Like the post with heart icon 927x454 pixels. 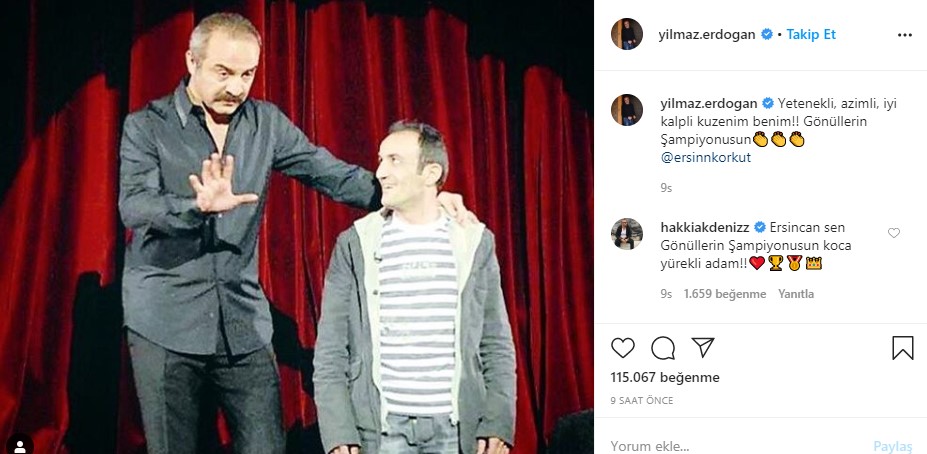pyautogui.click(x=623, y=348)
